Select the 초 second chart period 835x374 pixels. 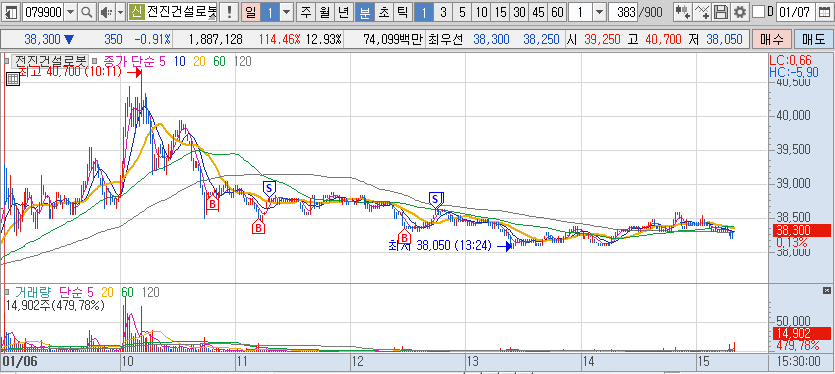point(383,12)
